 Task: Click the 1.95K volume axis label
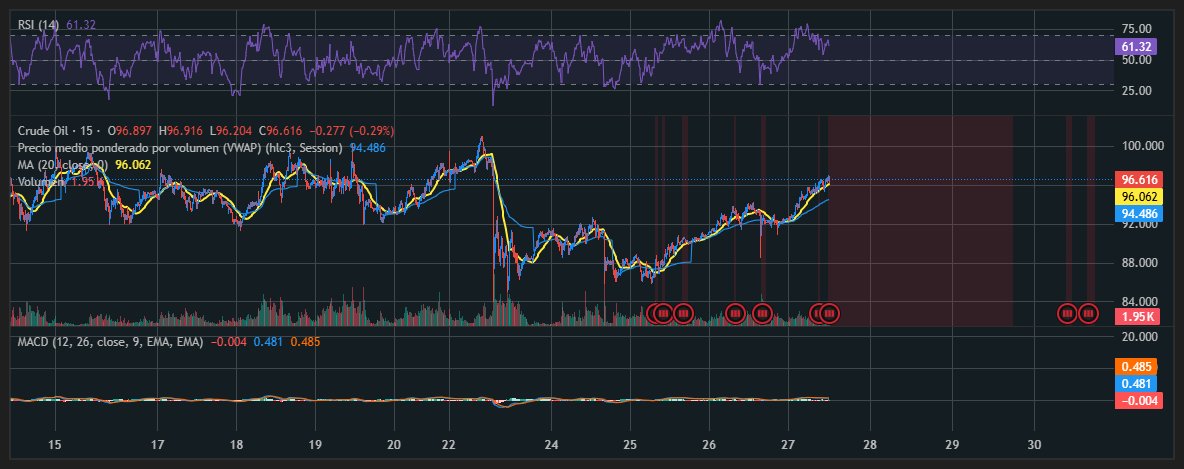coord(1136,316)
